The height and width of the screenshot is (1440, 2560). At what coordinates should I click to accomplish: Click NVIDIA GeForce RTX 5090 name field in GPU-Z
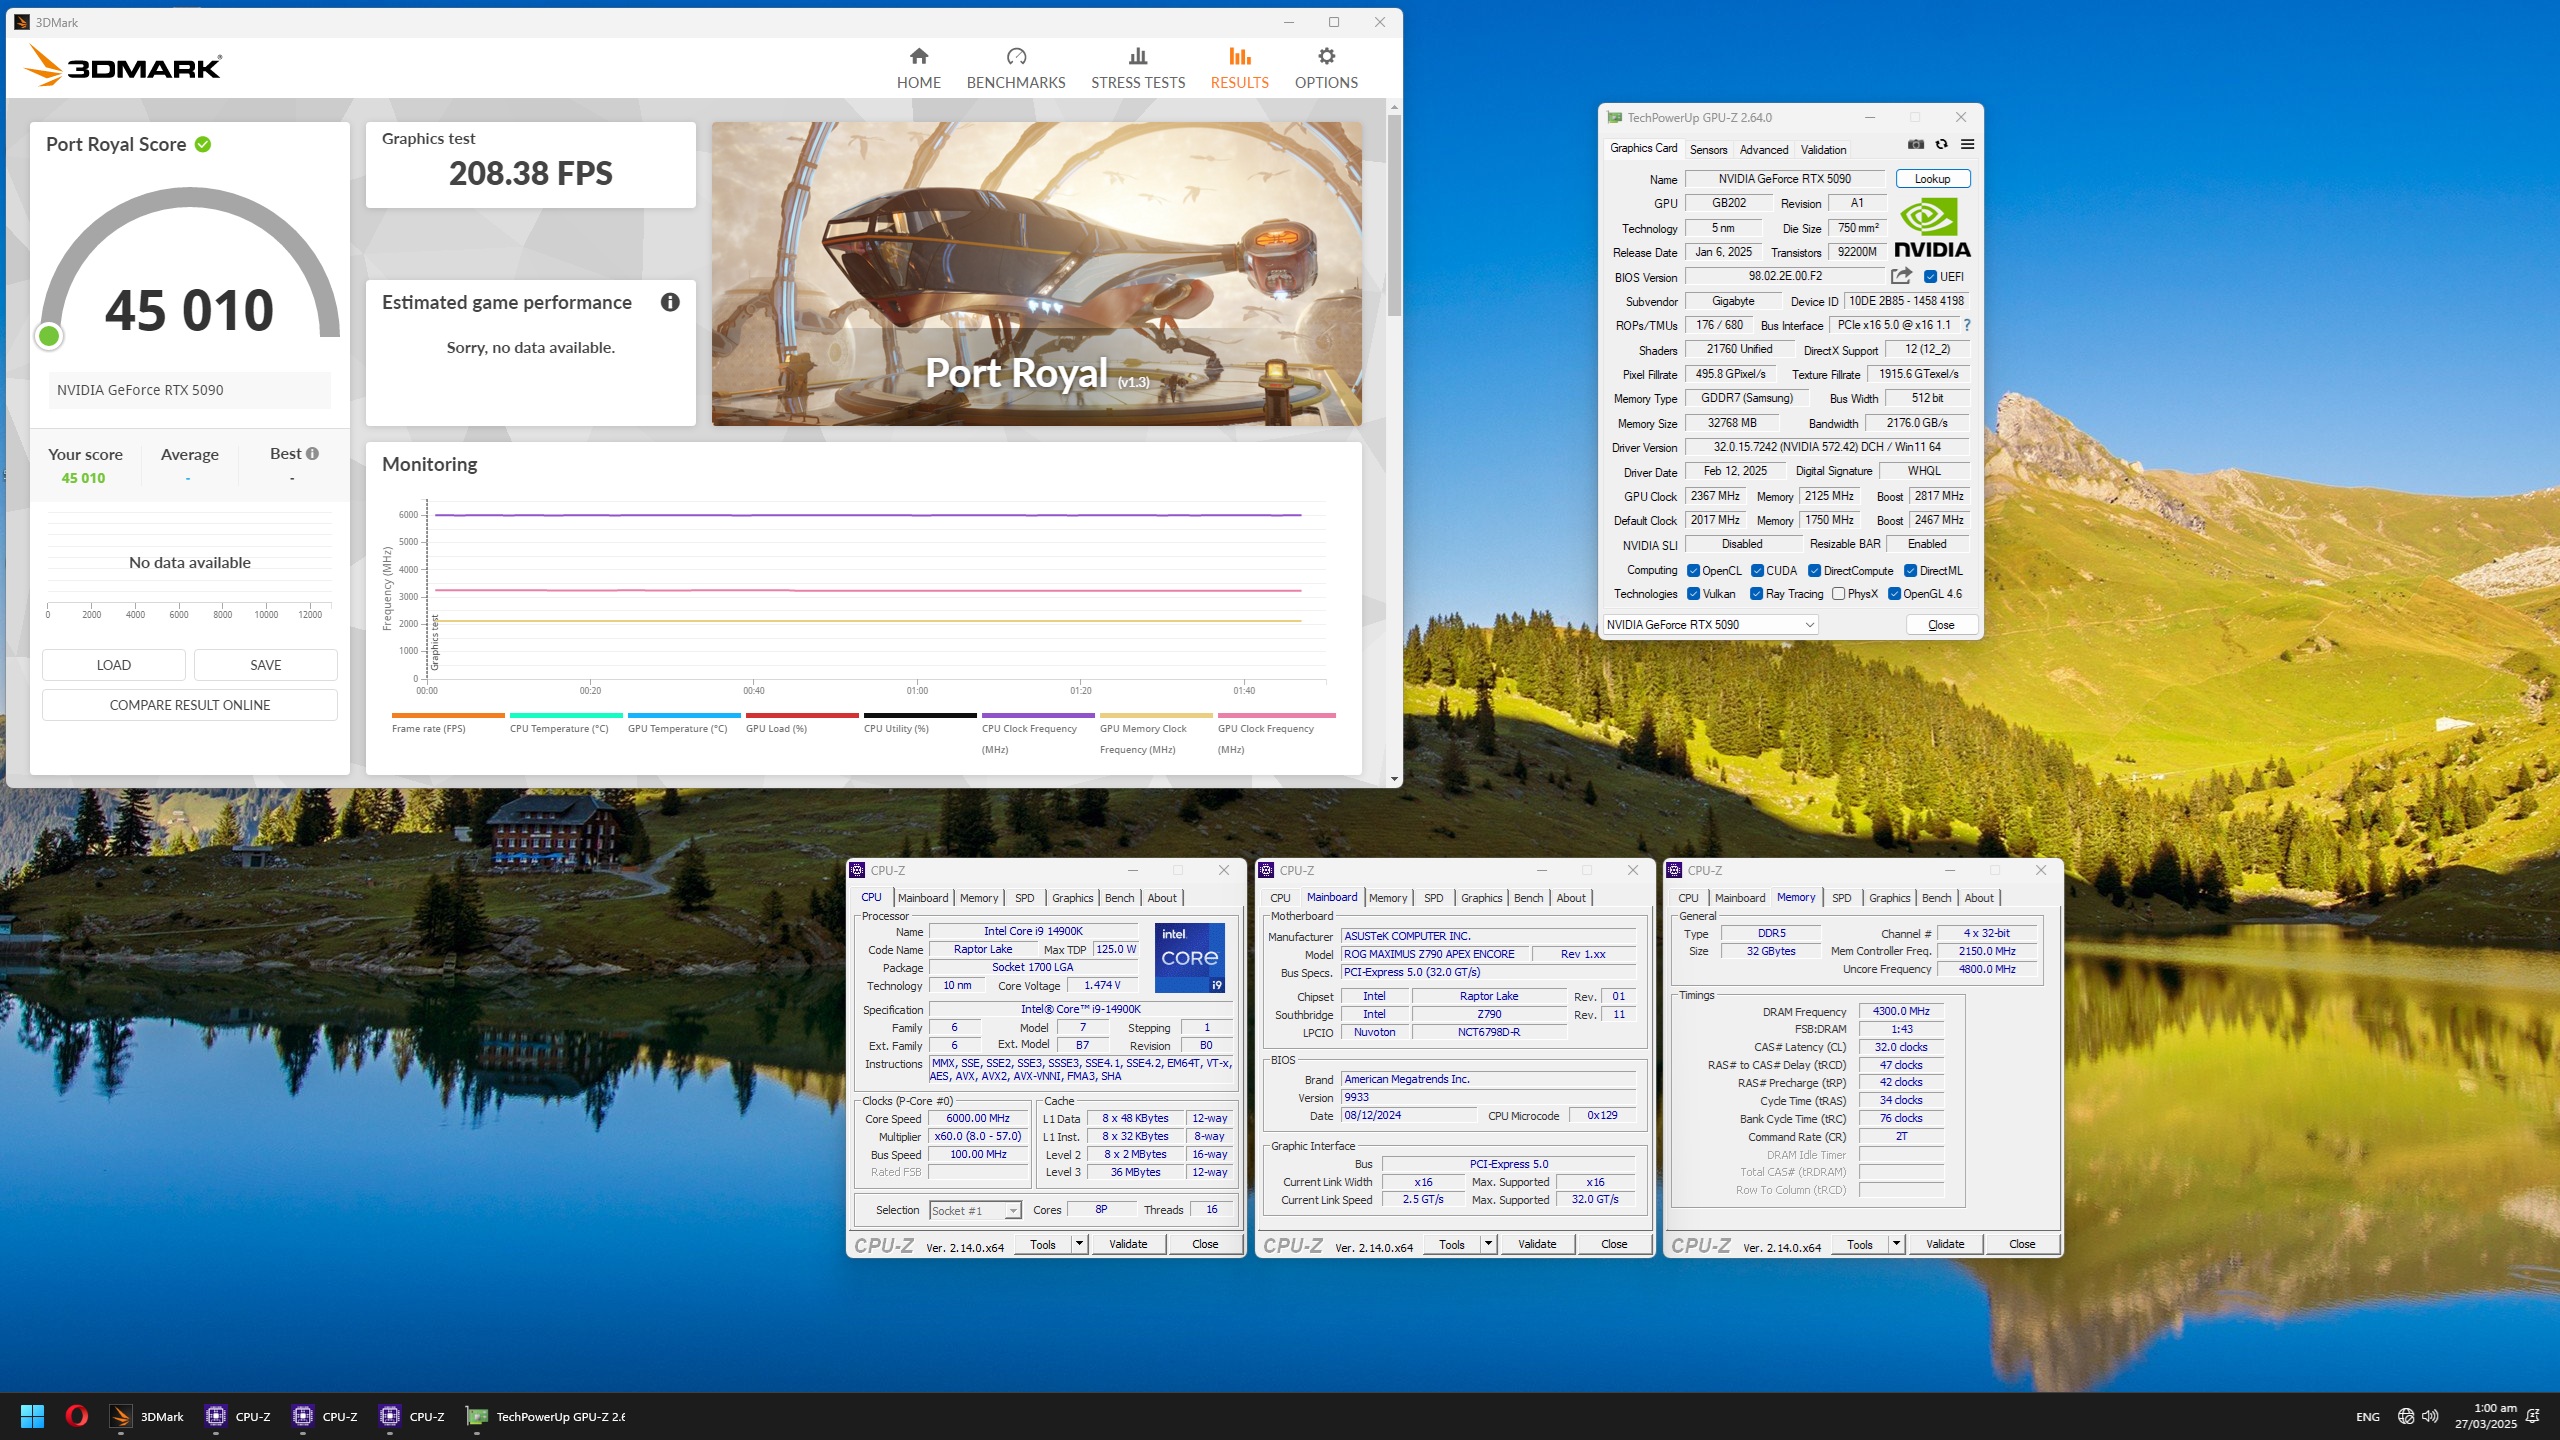point(1785,179)
